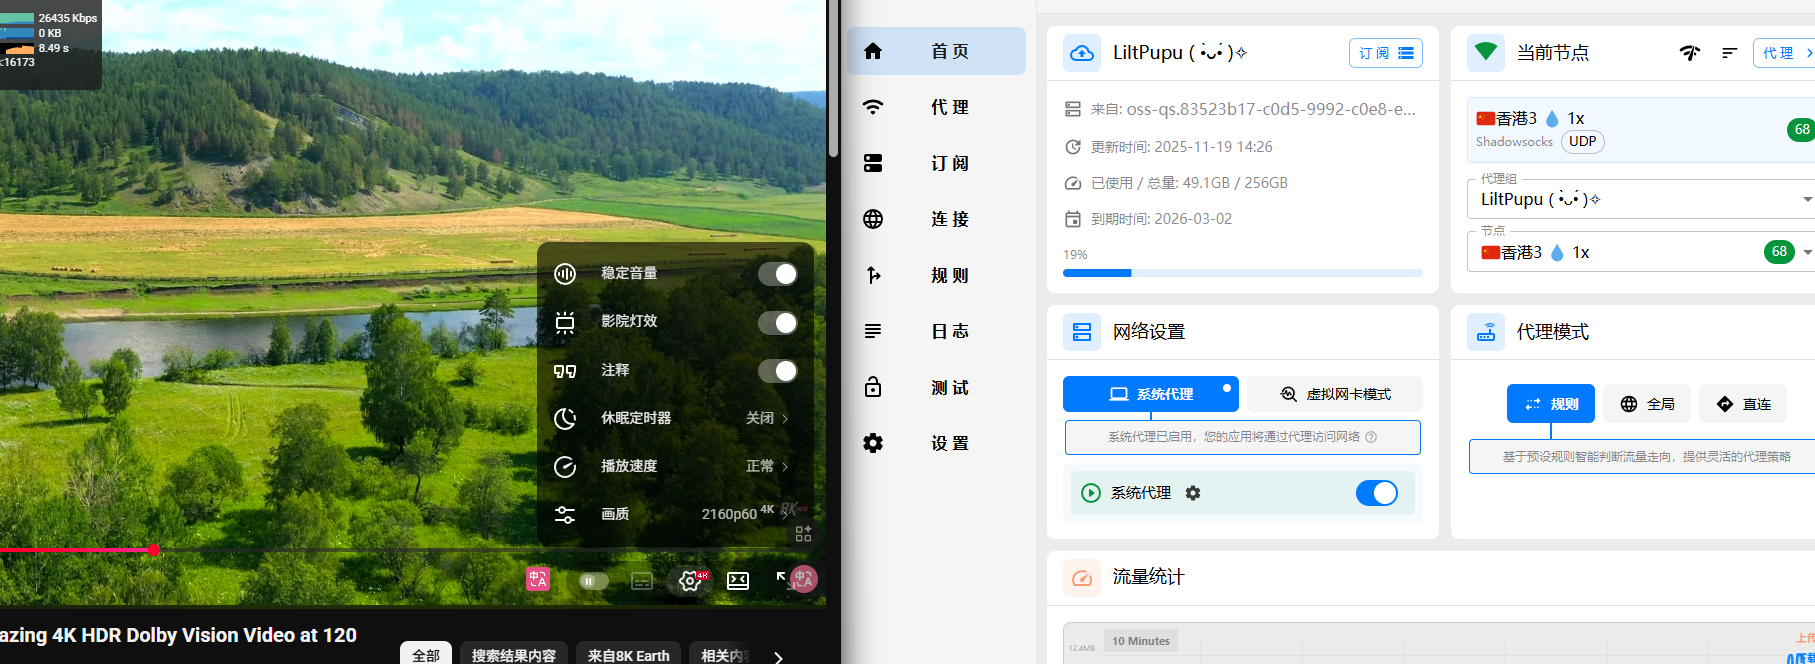Click the 订阅 button in LiltPupu card
Viewport: 1815px width, 664px height.
pos(1385,53)
